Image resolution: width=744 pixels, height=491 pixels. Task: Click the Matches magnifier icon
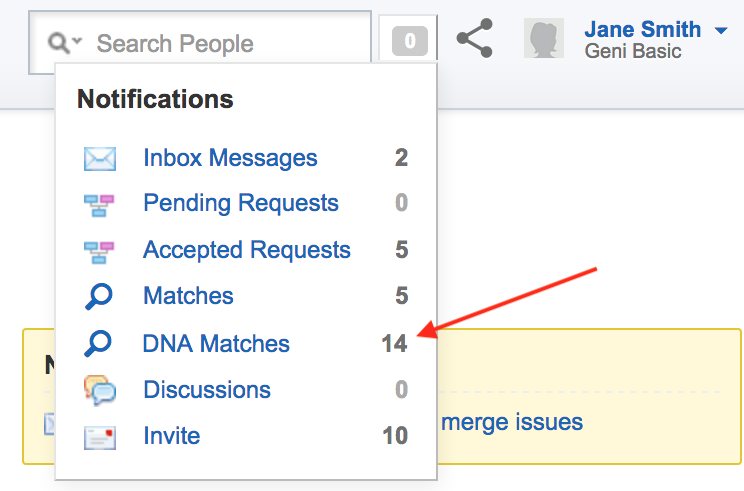[x=99, y=296]
